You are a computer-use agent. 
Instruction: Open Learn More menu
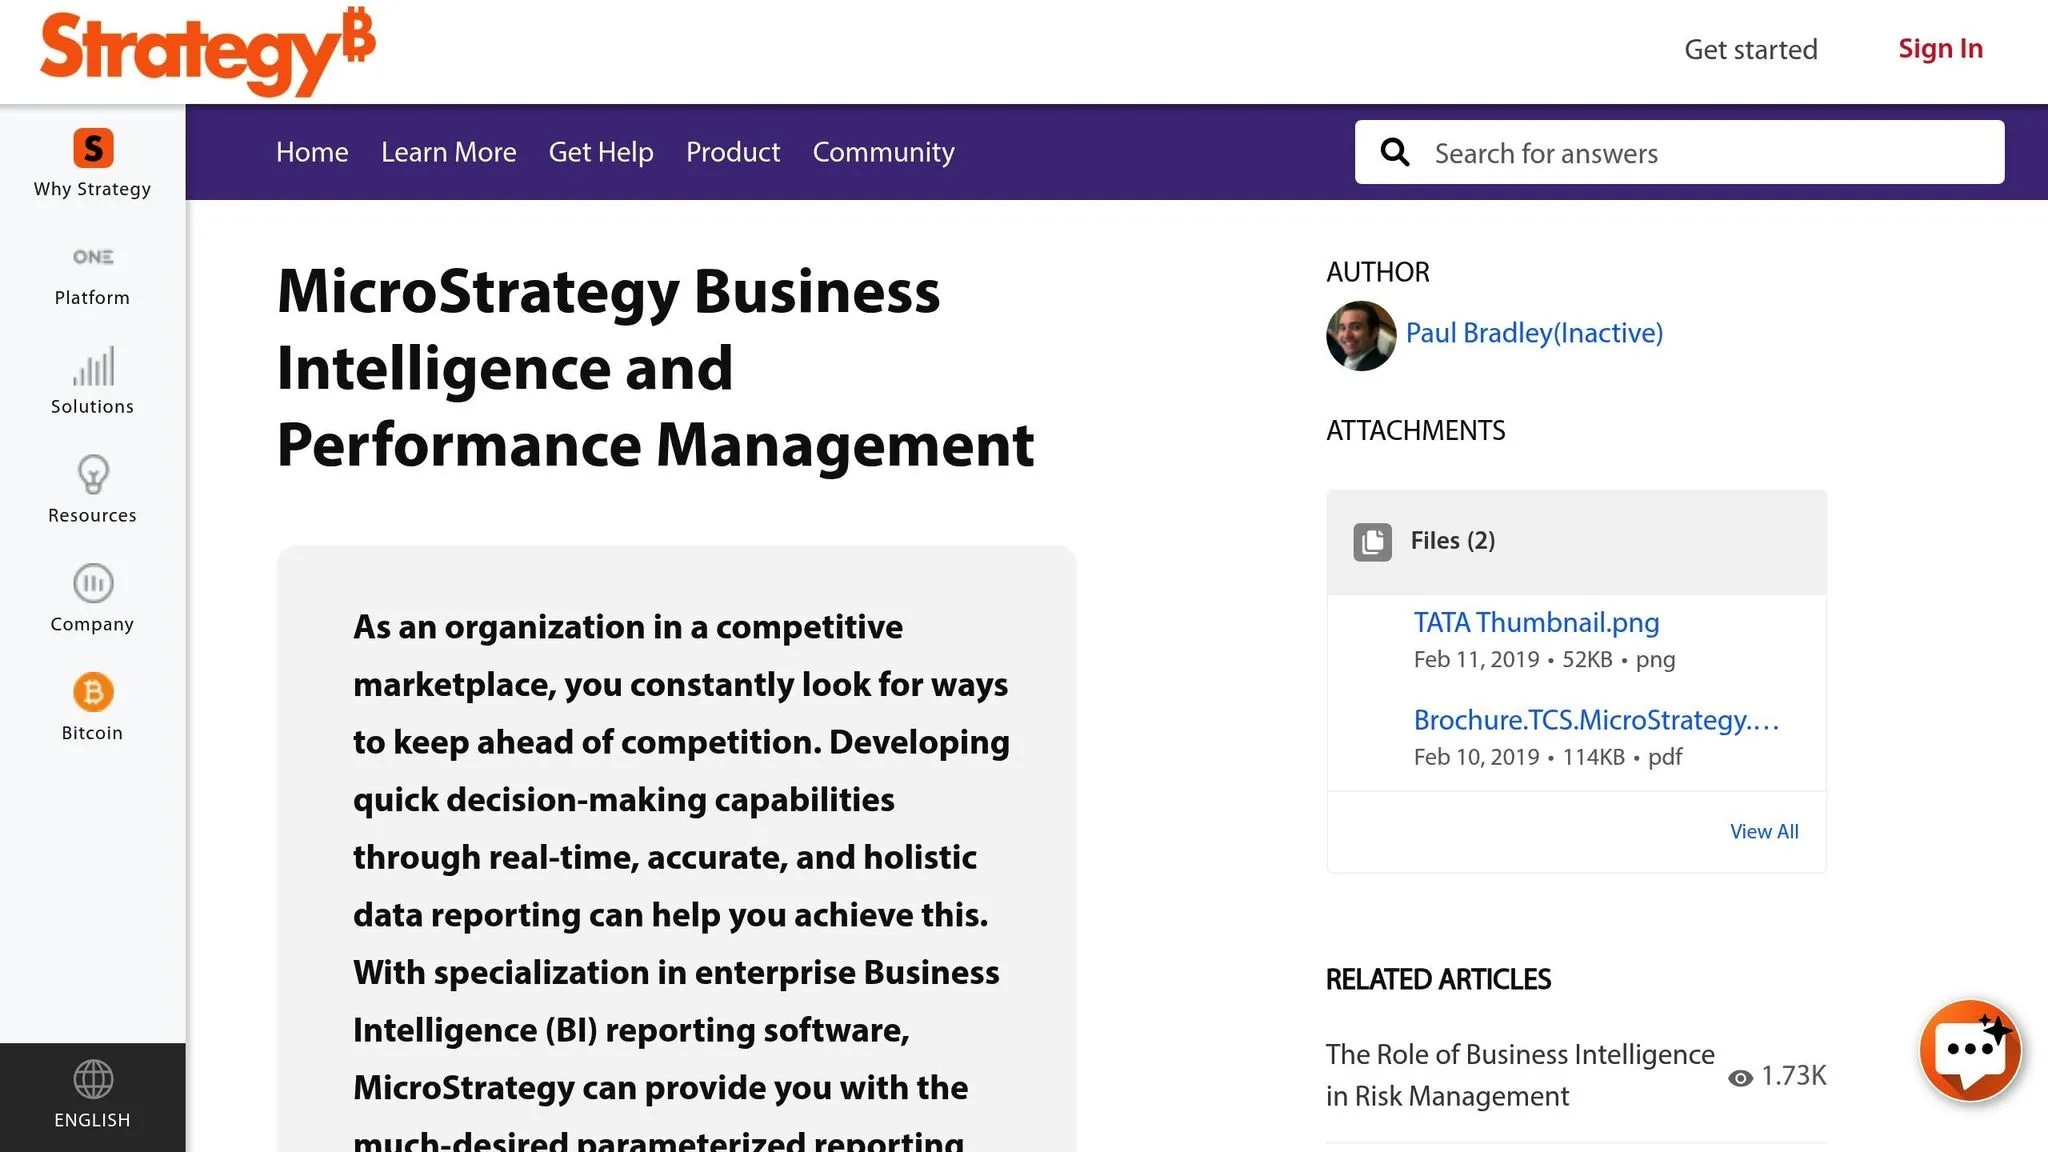click(x=449, y=152)
